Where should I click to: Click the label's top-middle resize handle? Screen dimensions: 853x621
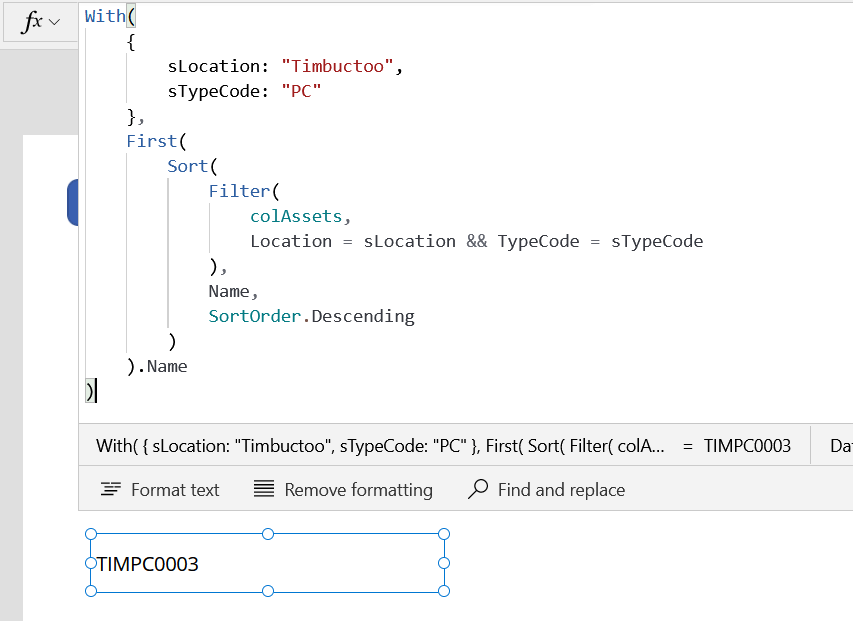(268, 534)
